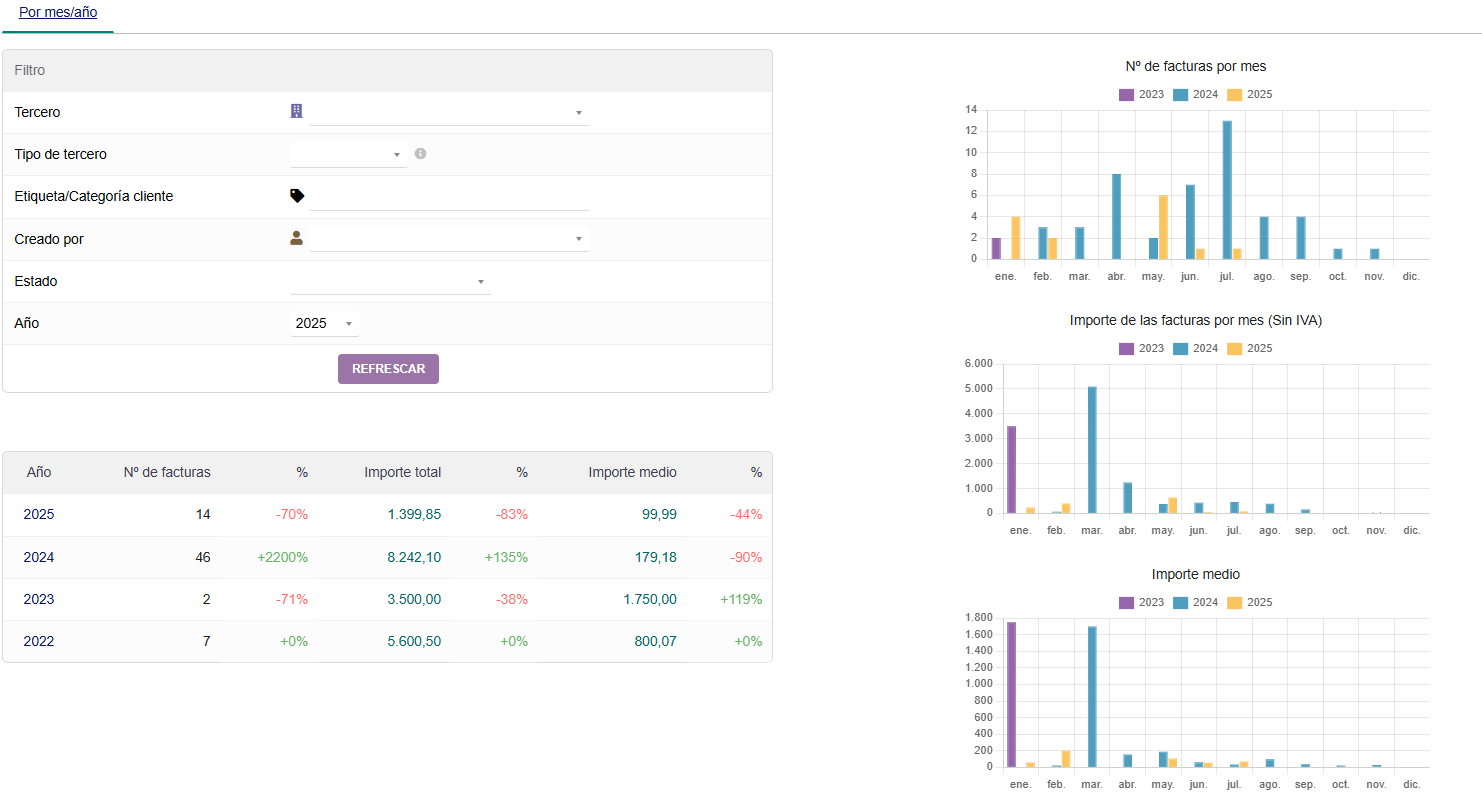
Task: Click the info icon next to Tipo de tercero
Action: pos(420,154)
